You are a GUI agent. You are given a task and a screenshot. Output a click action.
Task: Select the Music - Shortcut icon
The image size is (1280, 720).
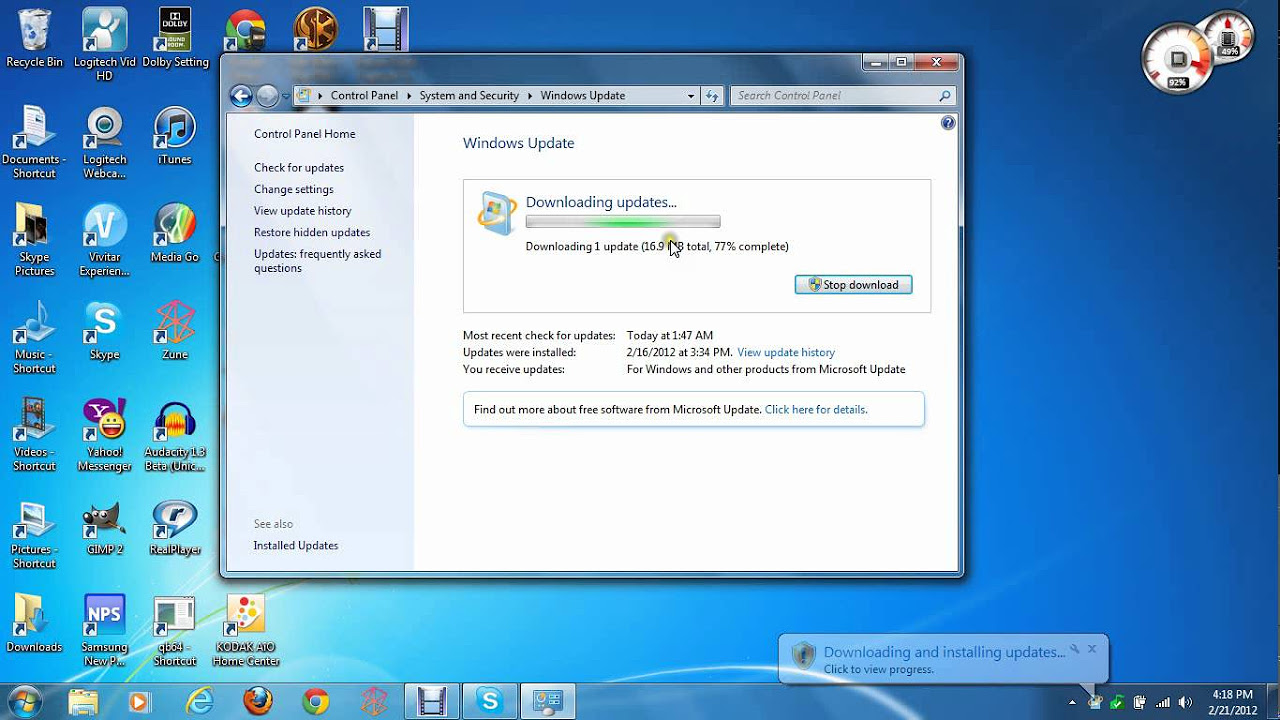pyautogui.click(x=34, y=338)
